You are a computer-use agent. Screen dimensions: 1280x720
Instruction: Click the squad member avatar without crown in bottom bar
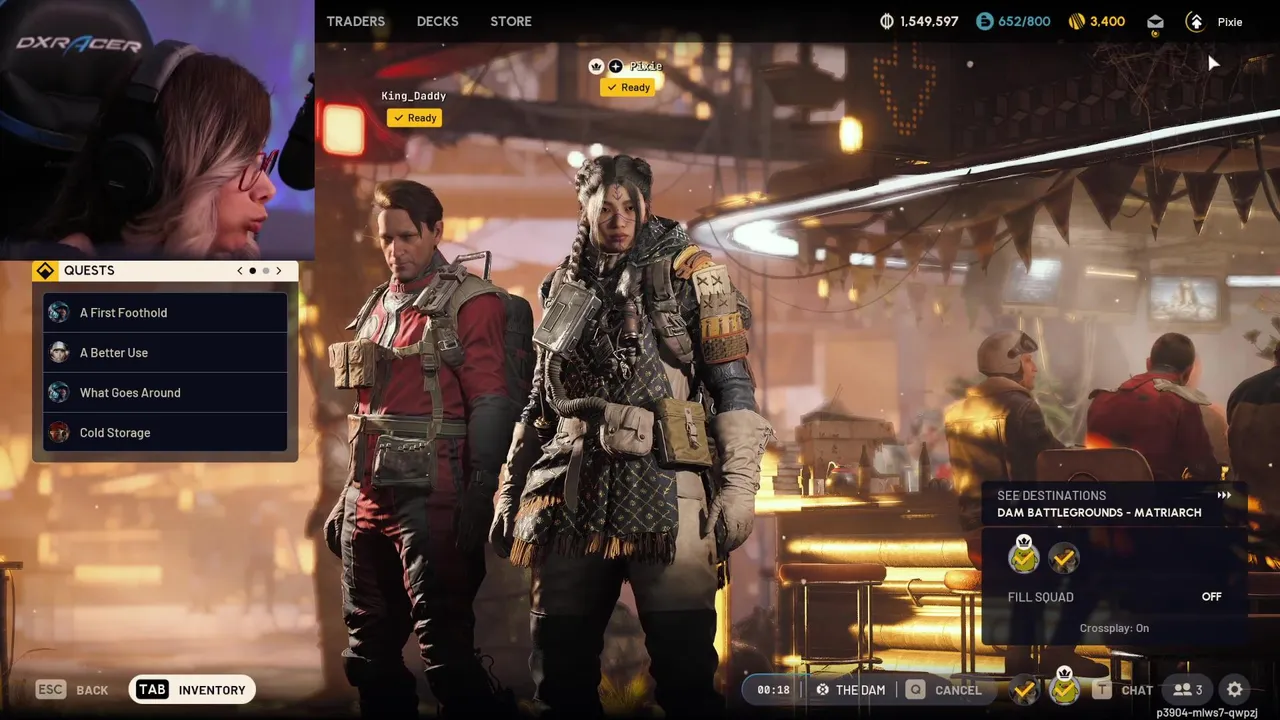1023,690
